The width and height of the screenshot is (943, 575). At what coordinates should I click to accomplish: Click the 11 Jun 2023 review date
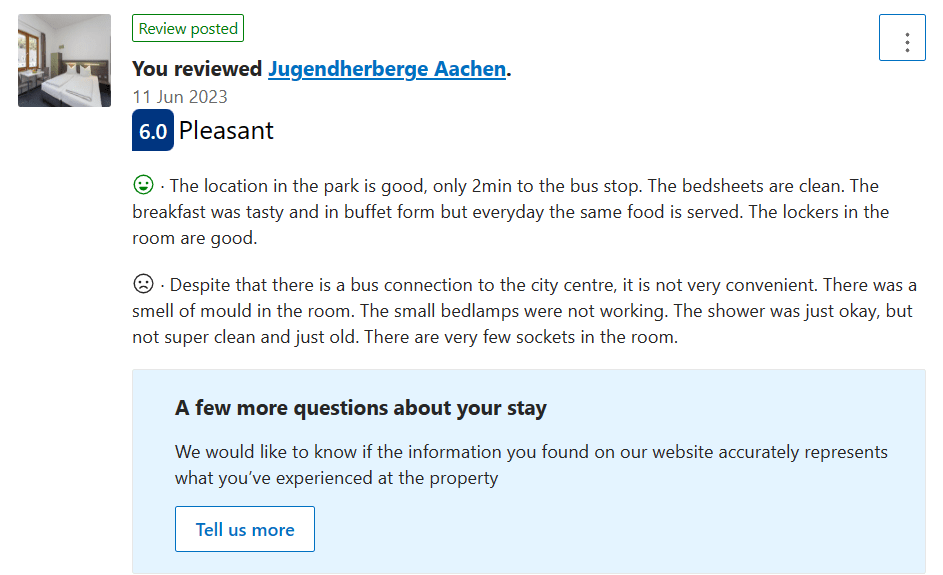coord(180,97)
